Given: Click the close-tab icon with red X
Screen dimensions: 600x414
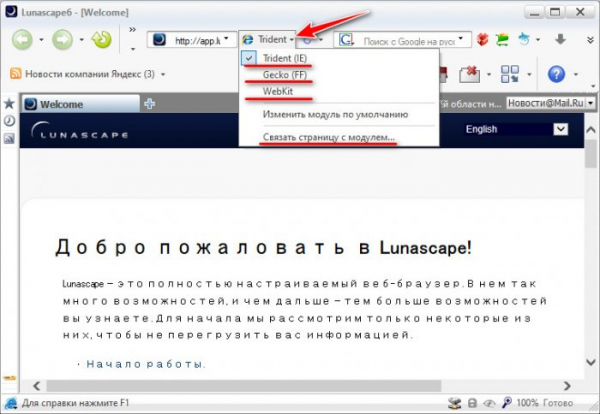Looking at the screenshot, I should coord(470,74).
